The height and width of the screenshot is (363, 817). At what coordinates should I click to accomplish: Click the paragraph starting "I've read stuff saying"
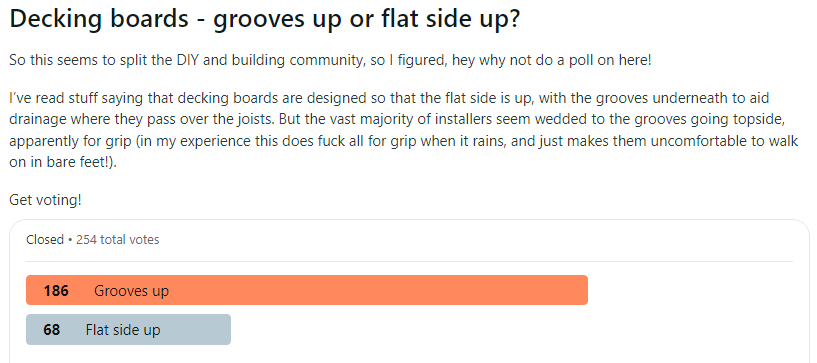(x=404, y=130)
